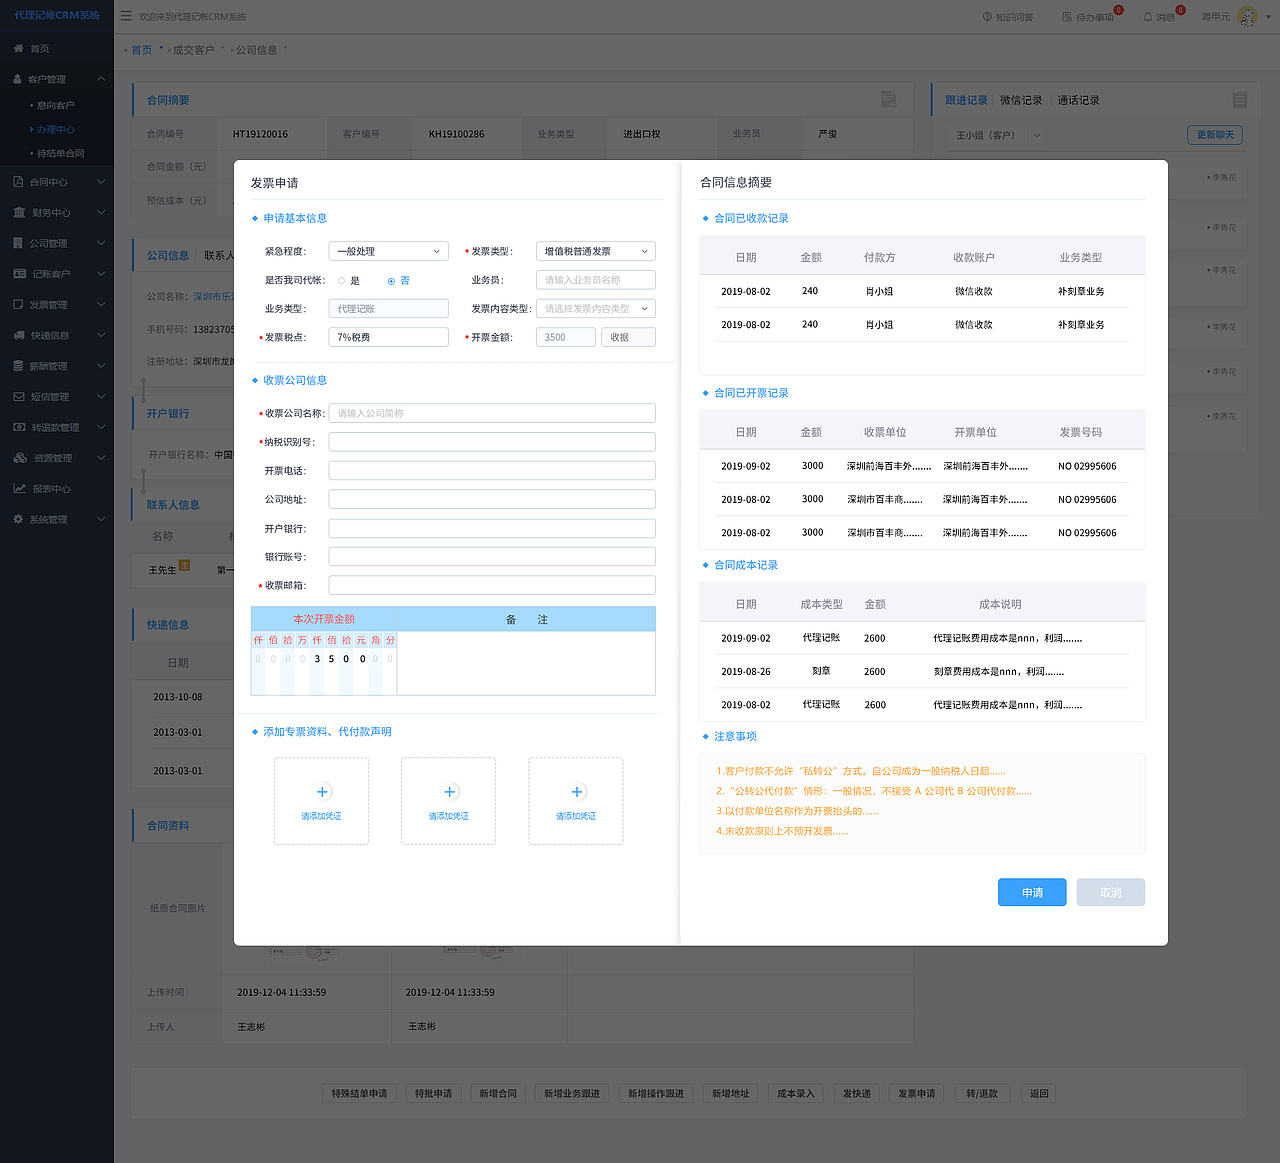1280x1163 pixels.
Task: Click the 发票申请 bottom toolbar button
Action: coord(917,1093)
